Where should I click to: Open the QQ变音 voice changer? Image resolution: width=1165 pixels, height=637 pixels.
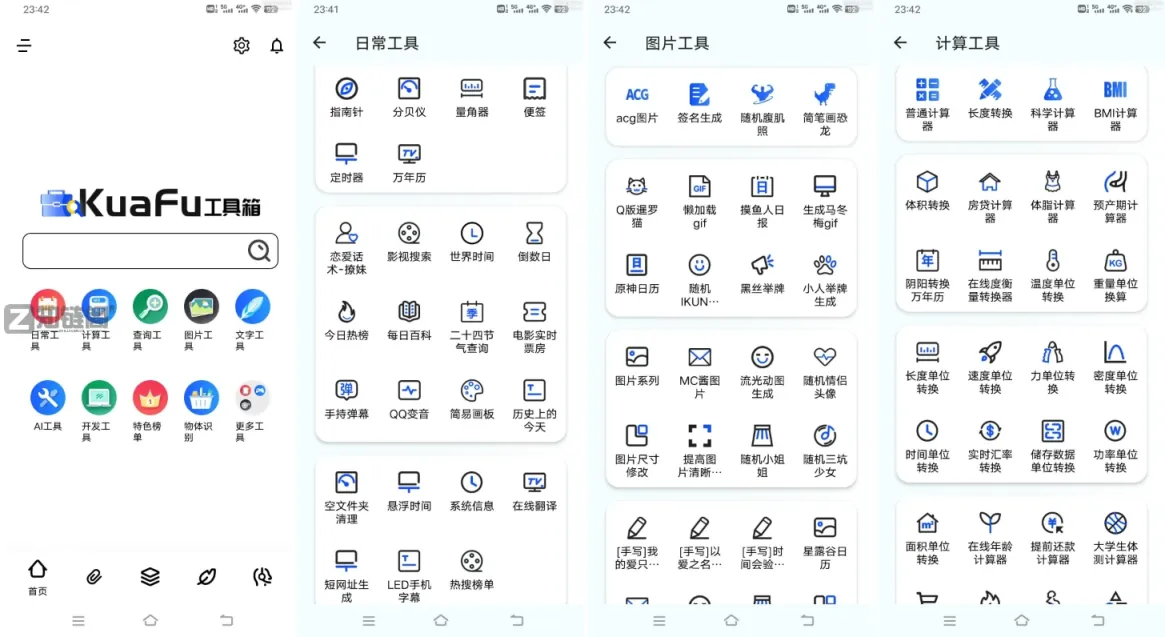click(x=409, y=400)
